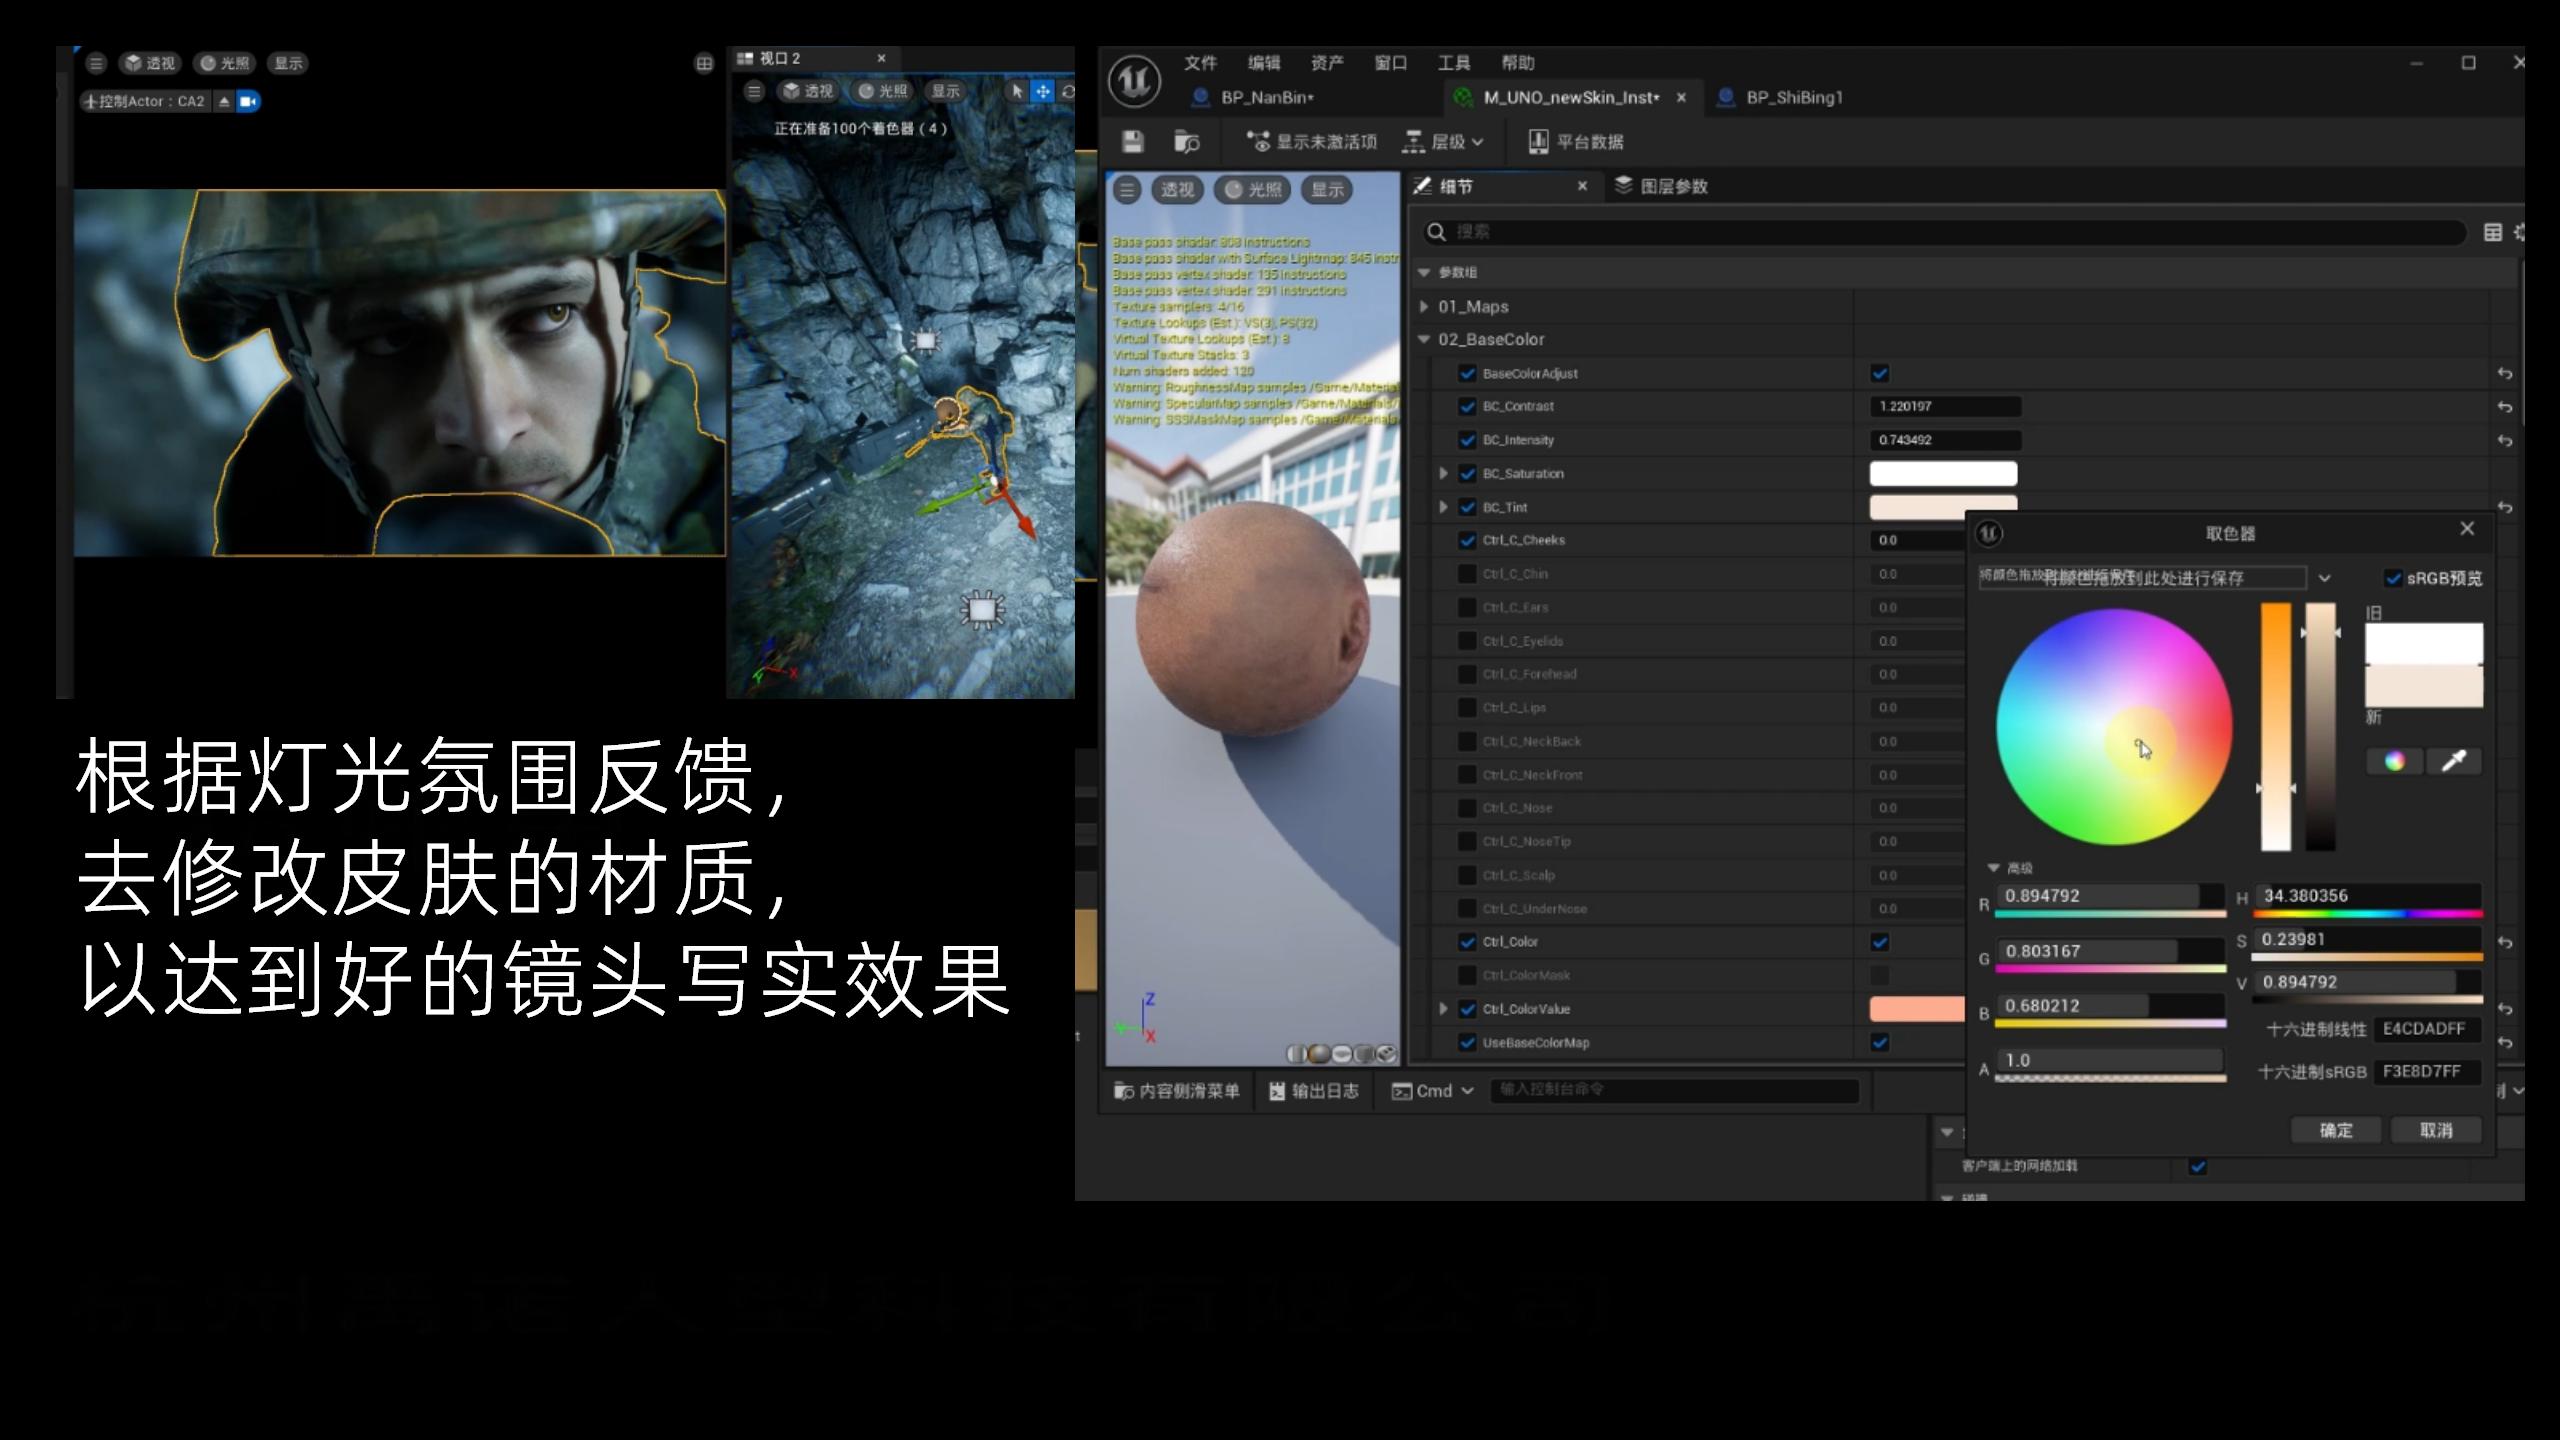This screenshot has width=2560, height=1440.
Task: Open the 文件 menu
Action: [x=1200, y=63]
